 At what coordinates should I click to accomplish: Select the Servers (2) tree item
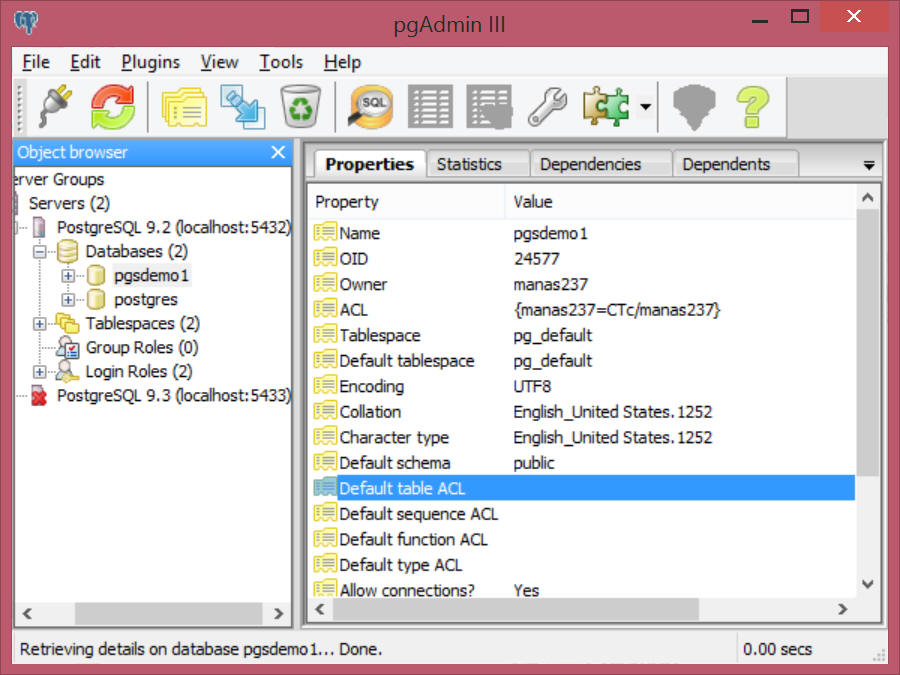coord(69,203)
